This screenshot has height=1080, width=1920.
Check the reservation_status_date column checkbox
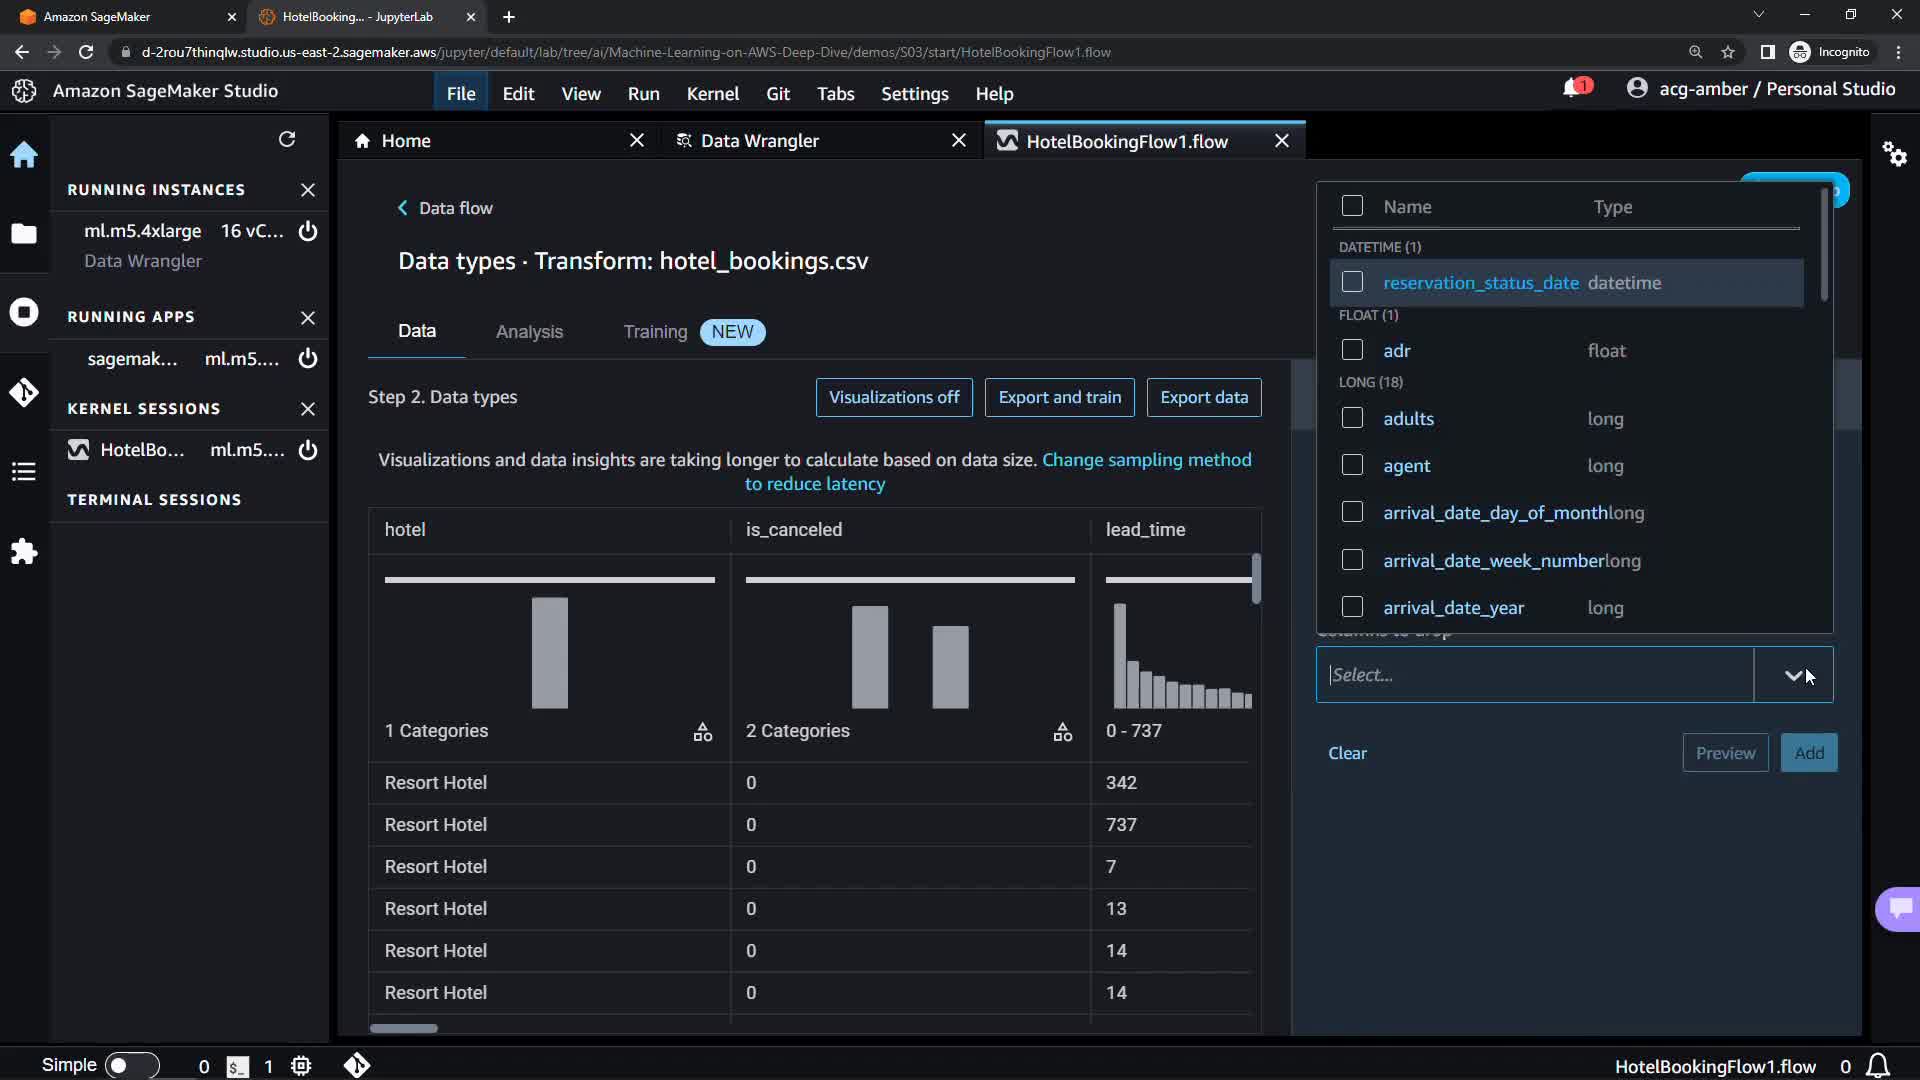click(1352, 282)
